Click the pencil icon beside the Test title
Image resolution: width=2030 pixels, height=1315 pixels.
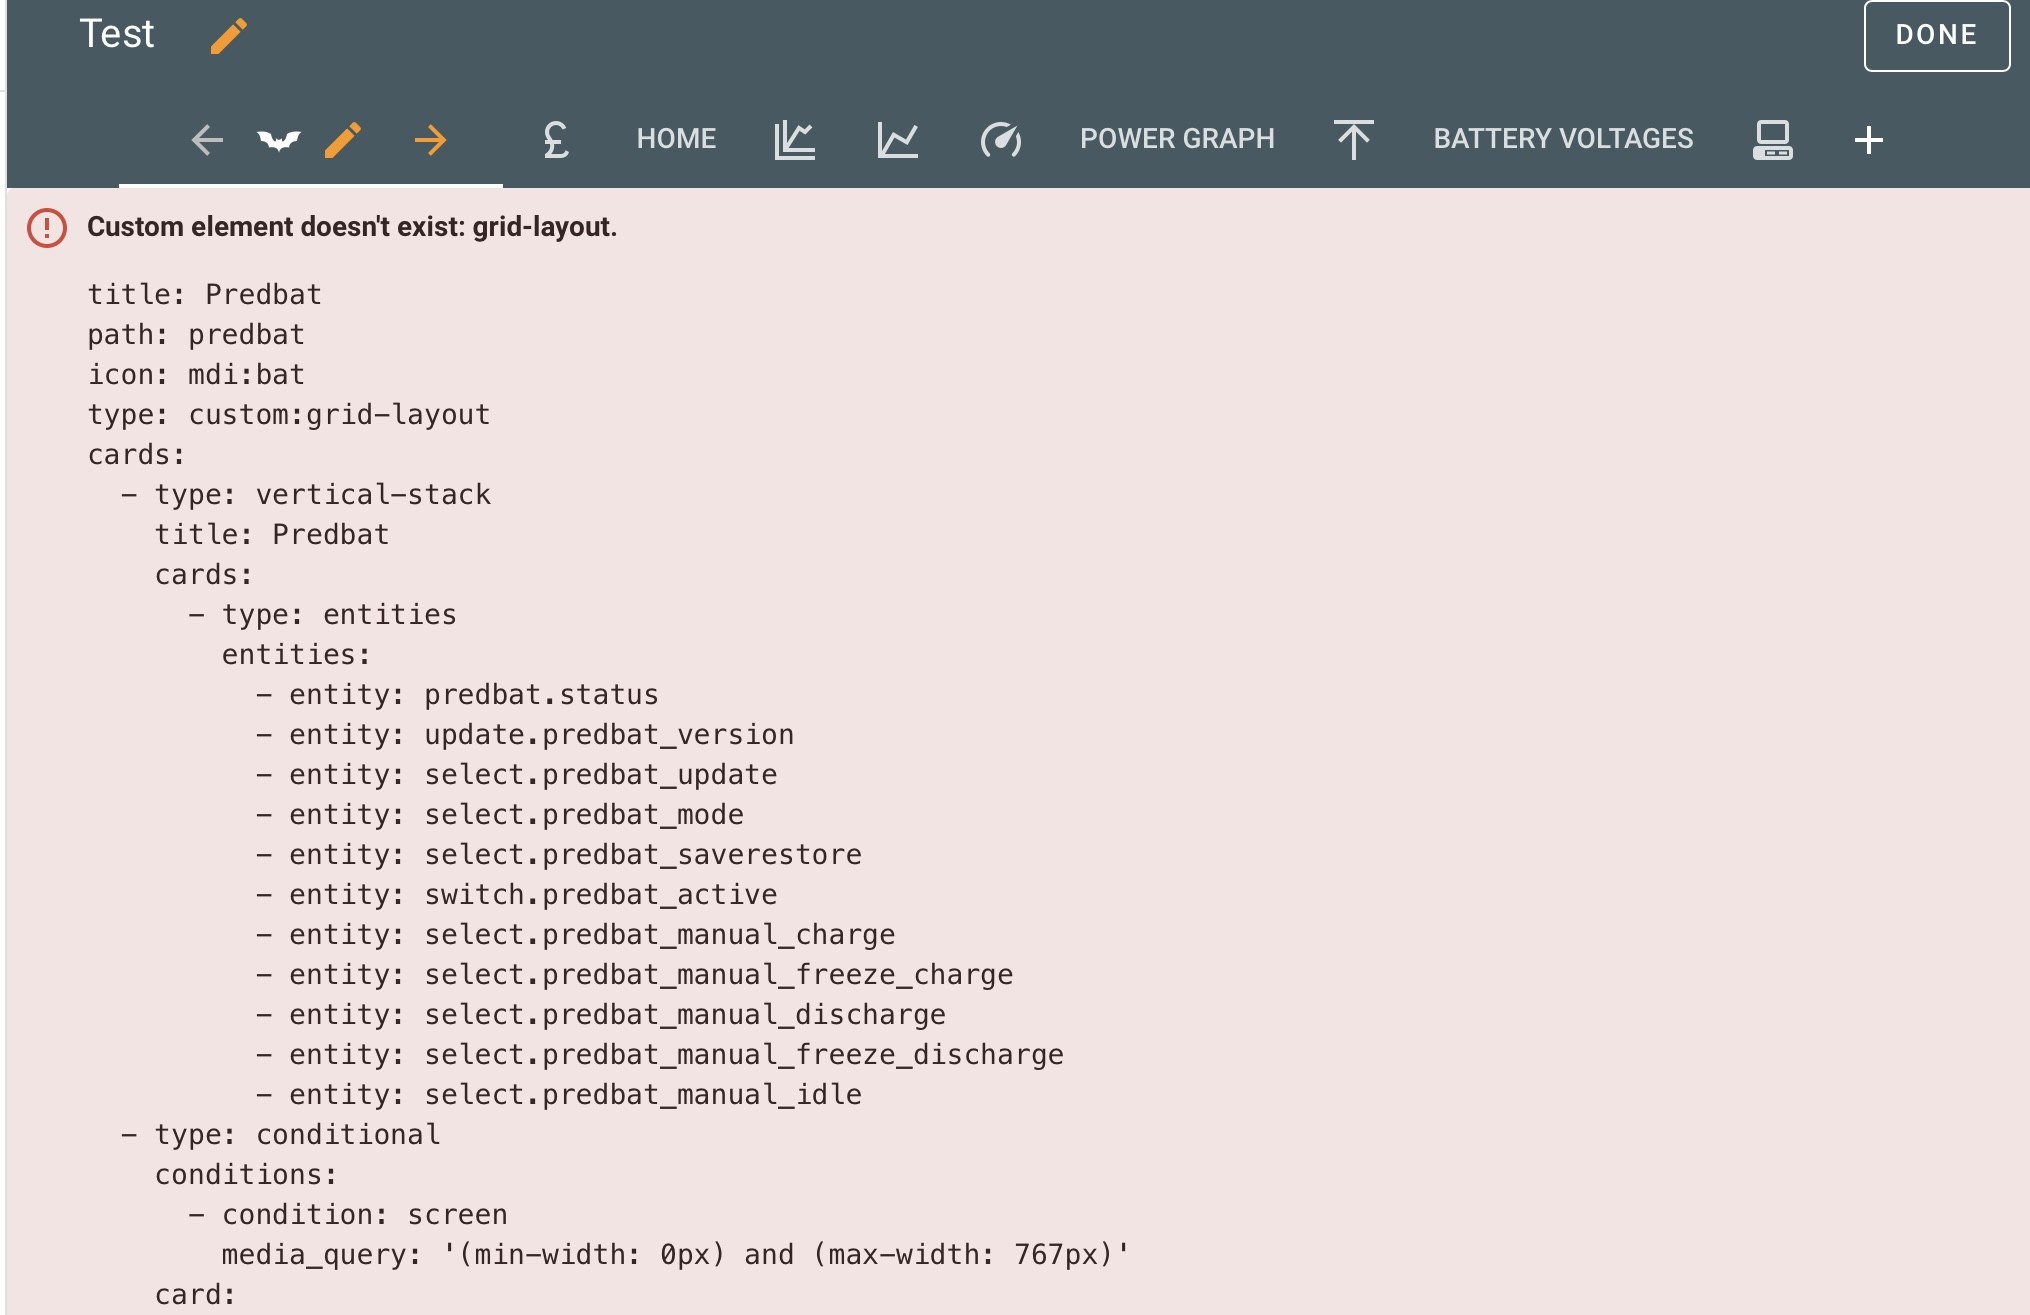[x=229, y=36]
